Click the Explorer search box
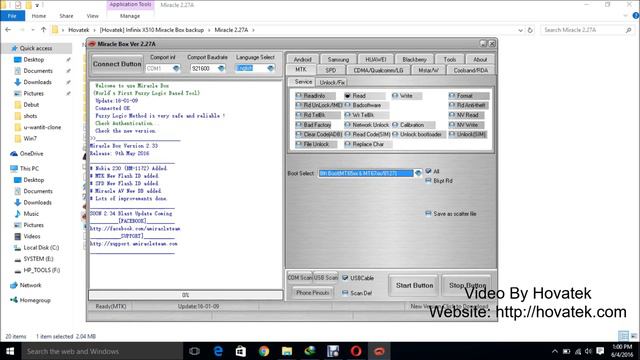The width and height of the screenshot is (640, 360). [x=587, y=30]
